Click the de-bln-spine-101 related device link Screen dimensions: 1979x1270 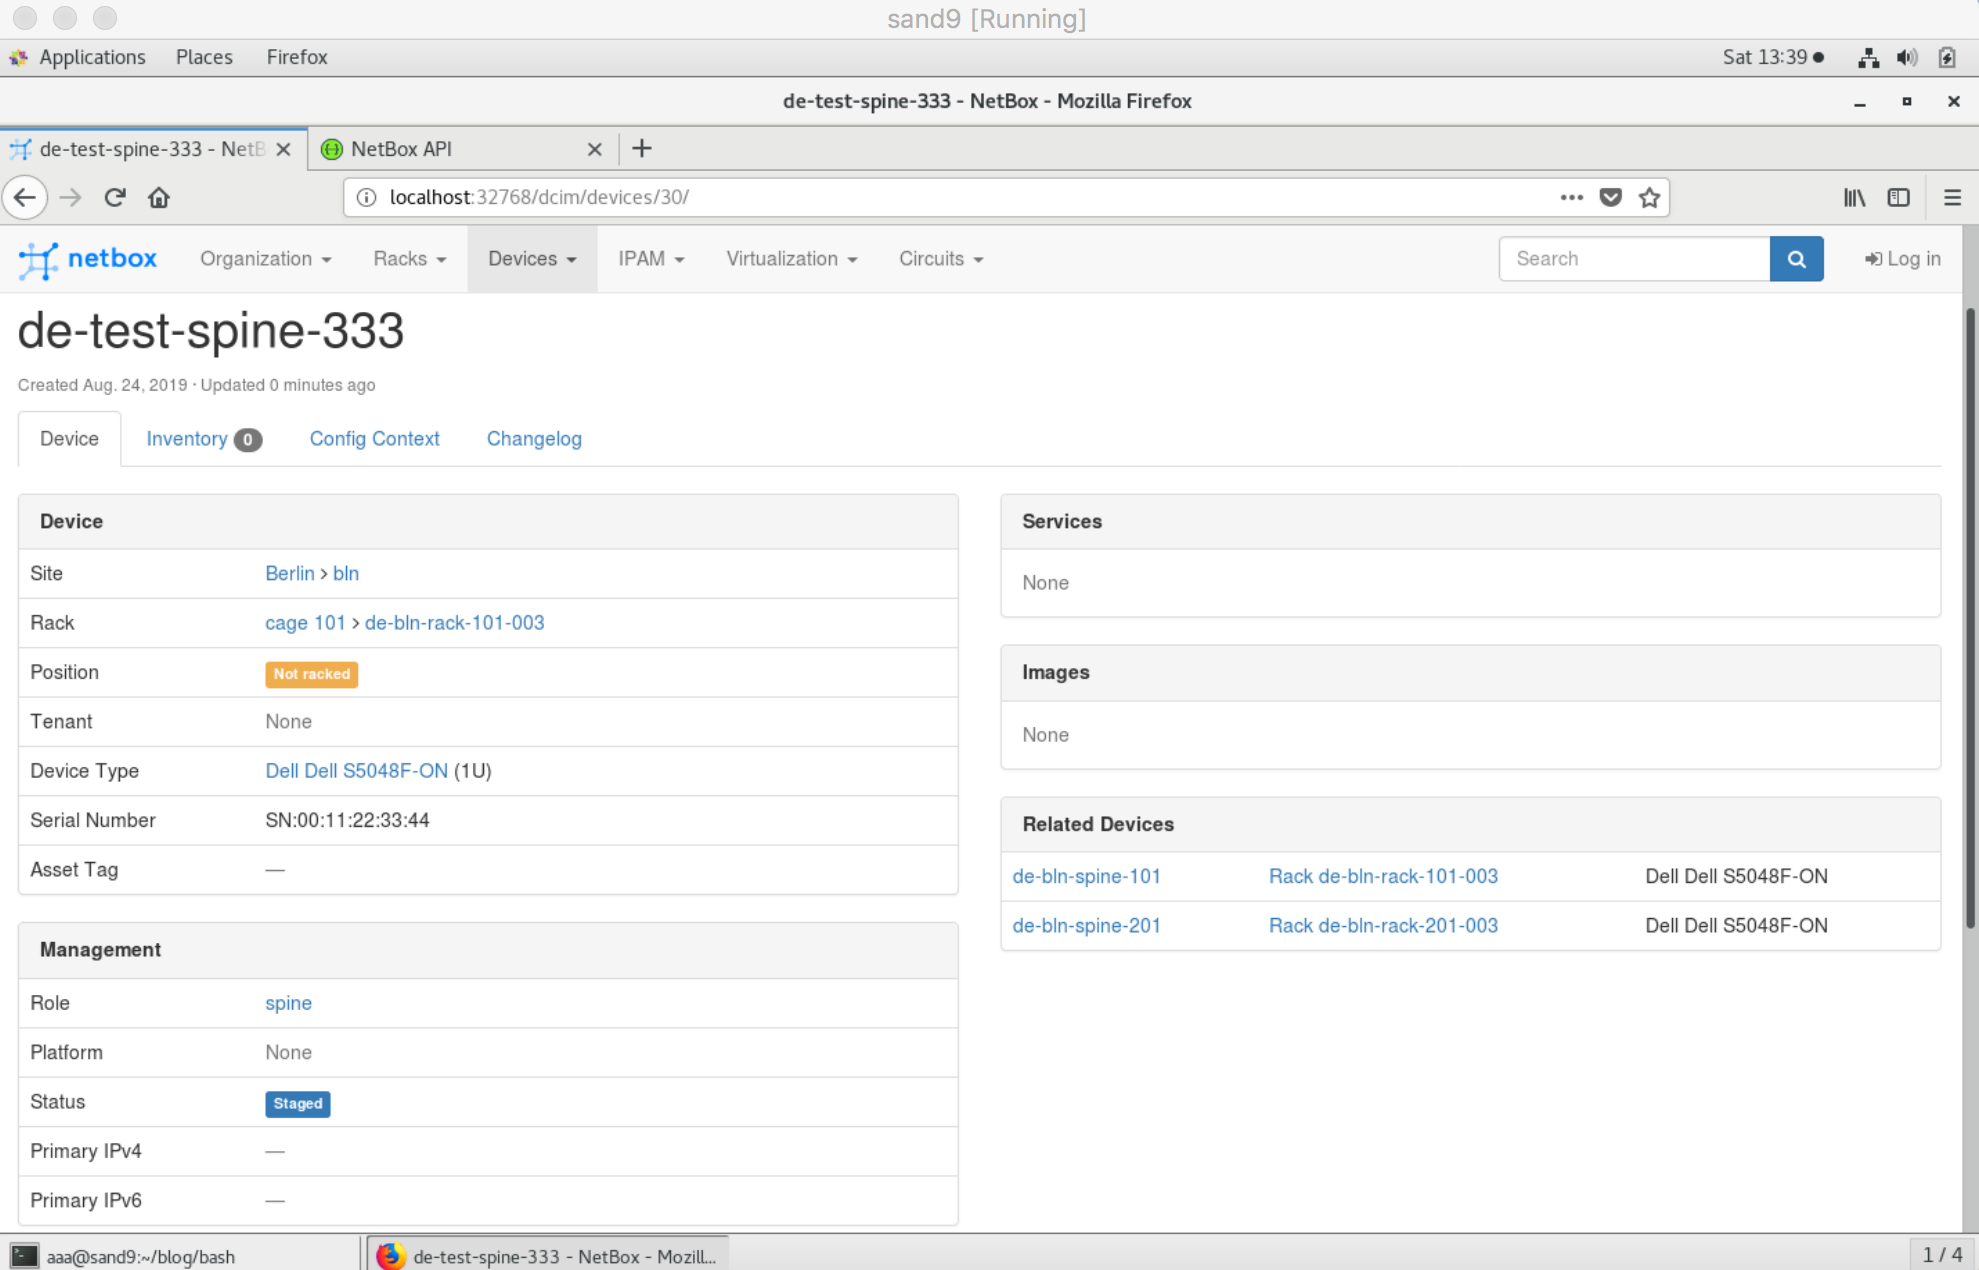[1088, 876]
